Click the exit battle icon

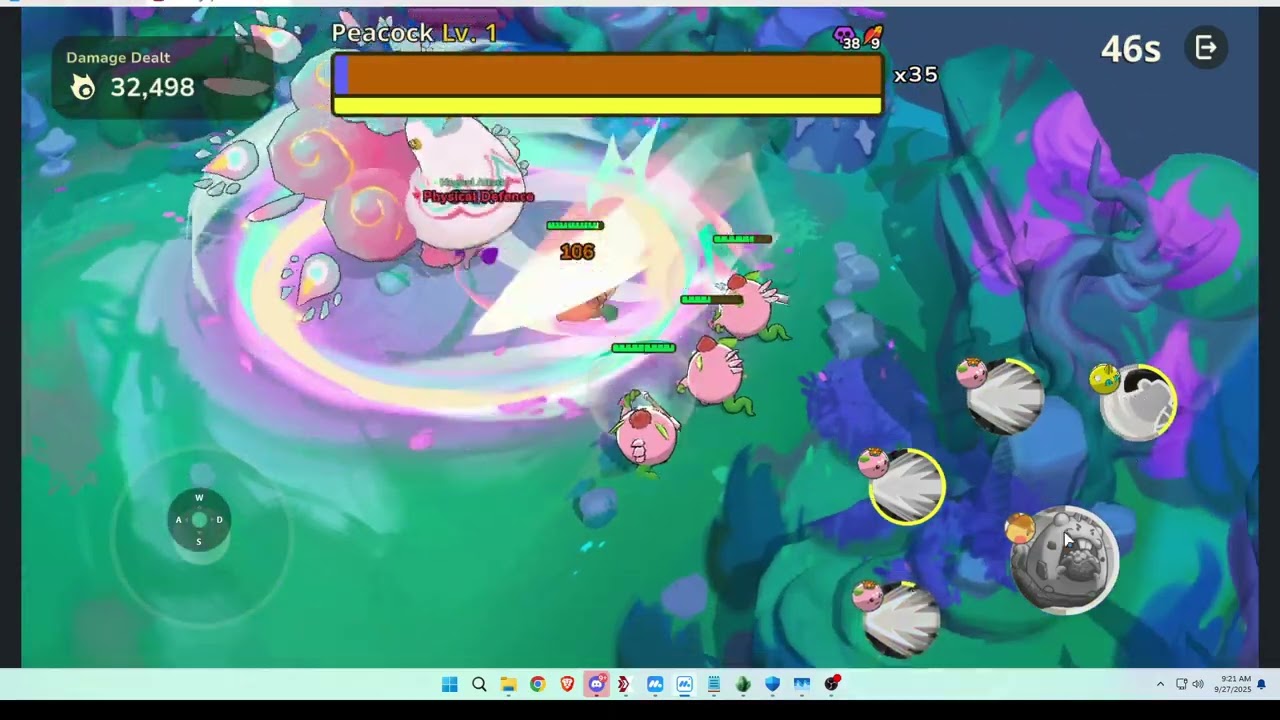click(x=1206, y=48)
